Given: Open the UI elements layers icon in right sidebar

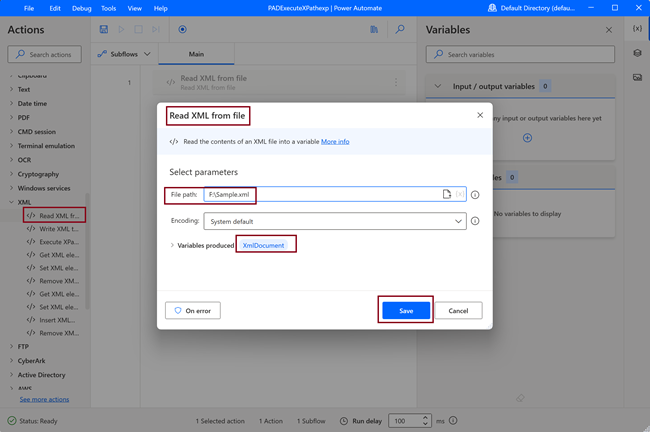Looking at the screenshot, I should (x=637, y=52).
